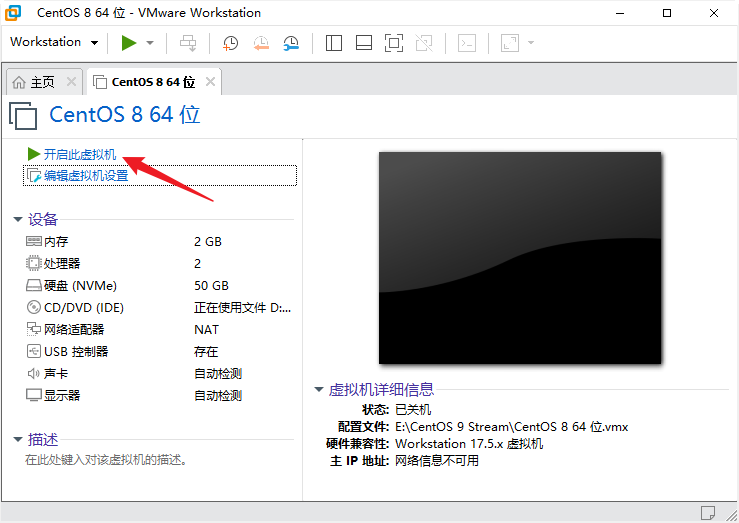
Task: Collapse the 设备 section
Action: [x=18, y=220]
